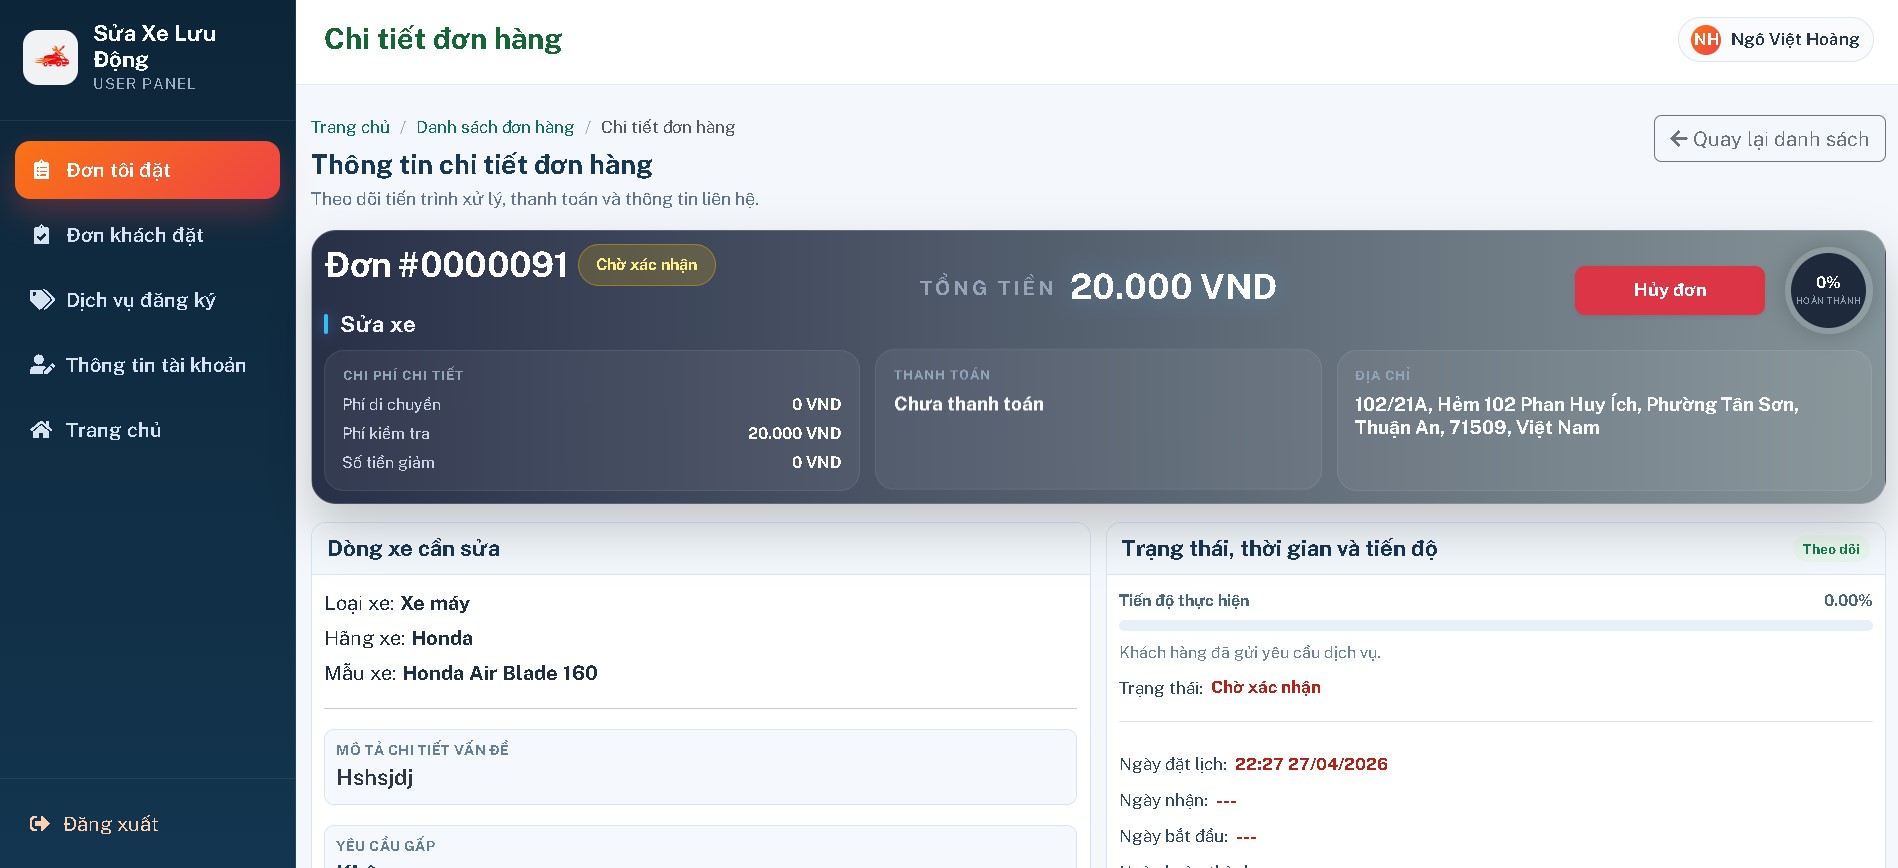Click the Ngày bắt đầu value
Screen dimensions: 1898x868
(x=1246, y=836)
